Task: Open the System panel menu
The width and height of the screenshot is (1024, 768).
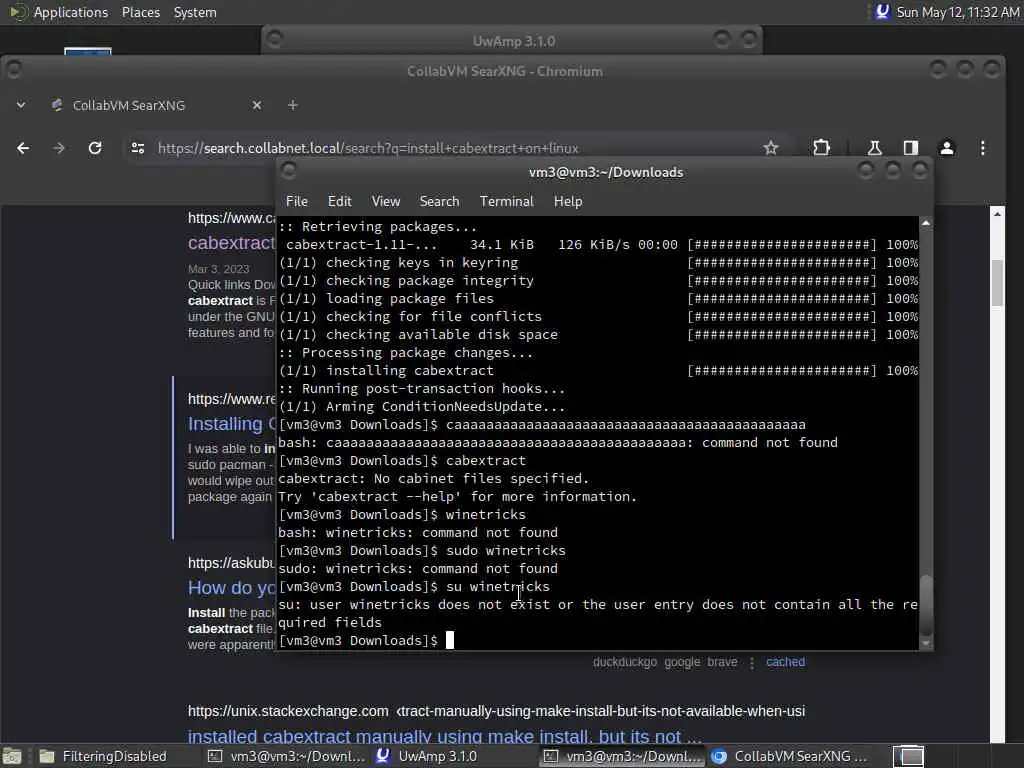Action: tap(195, 12)
